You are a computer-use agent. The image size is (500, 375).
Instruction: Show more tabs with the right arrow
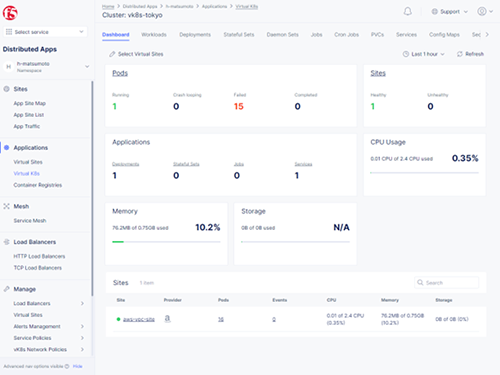point(487,35)
